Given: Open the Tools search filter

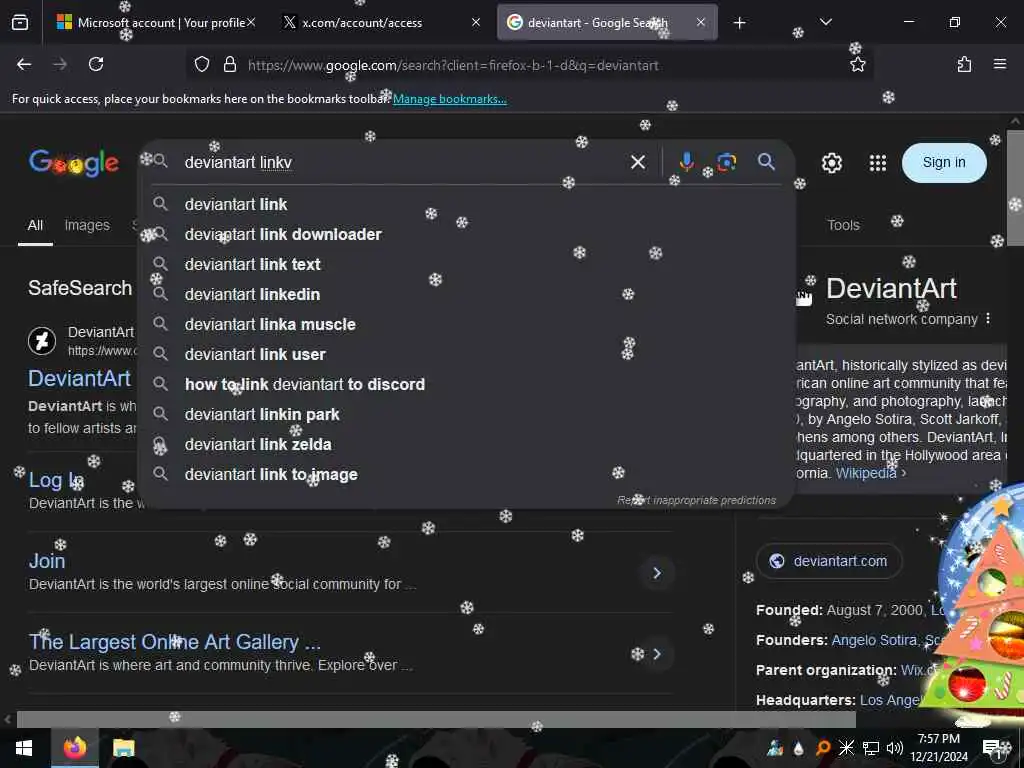Looking at the screenshot, I should tap(843, 225).
